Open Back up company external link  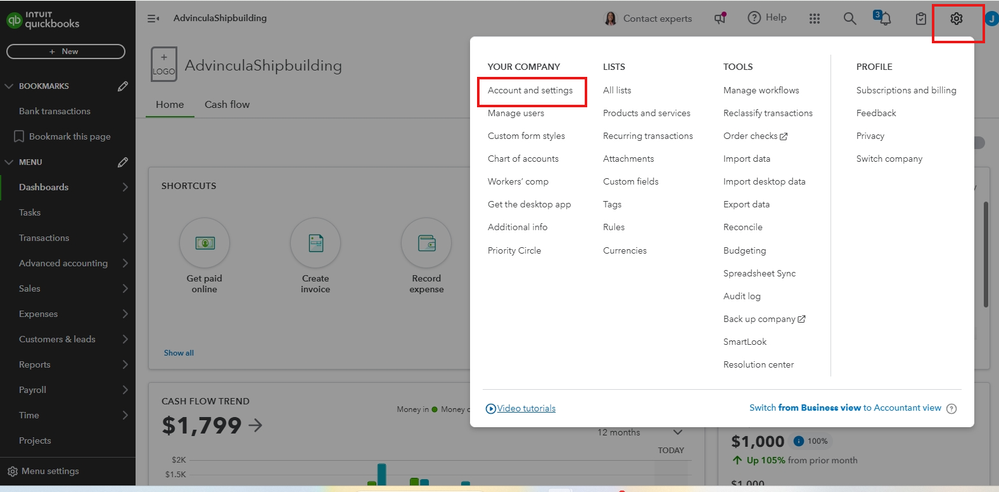(765, 319)
